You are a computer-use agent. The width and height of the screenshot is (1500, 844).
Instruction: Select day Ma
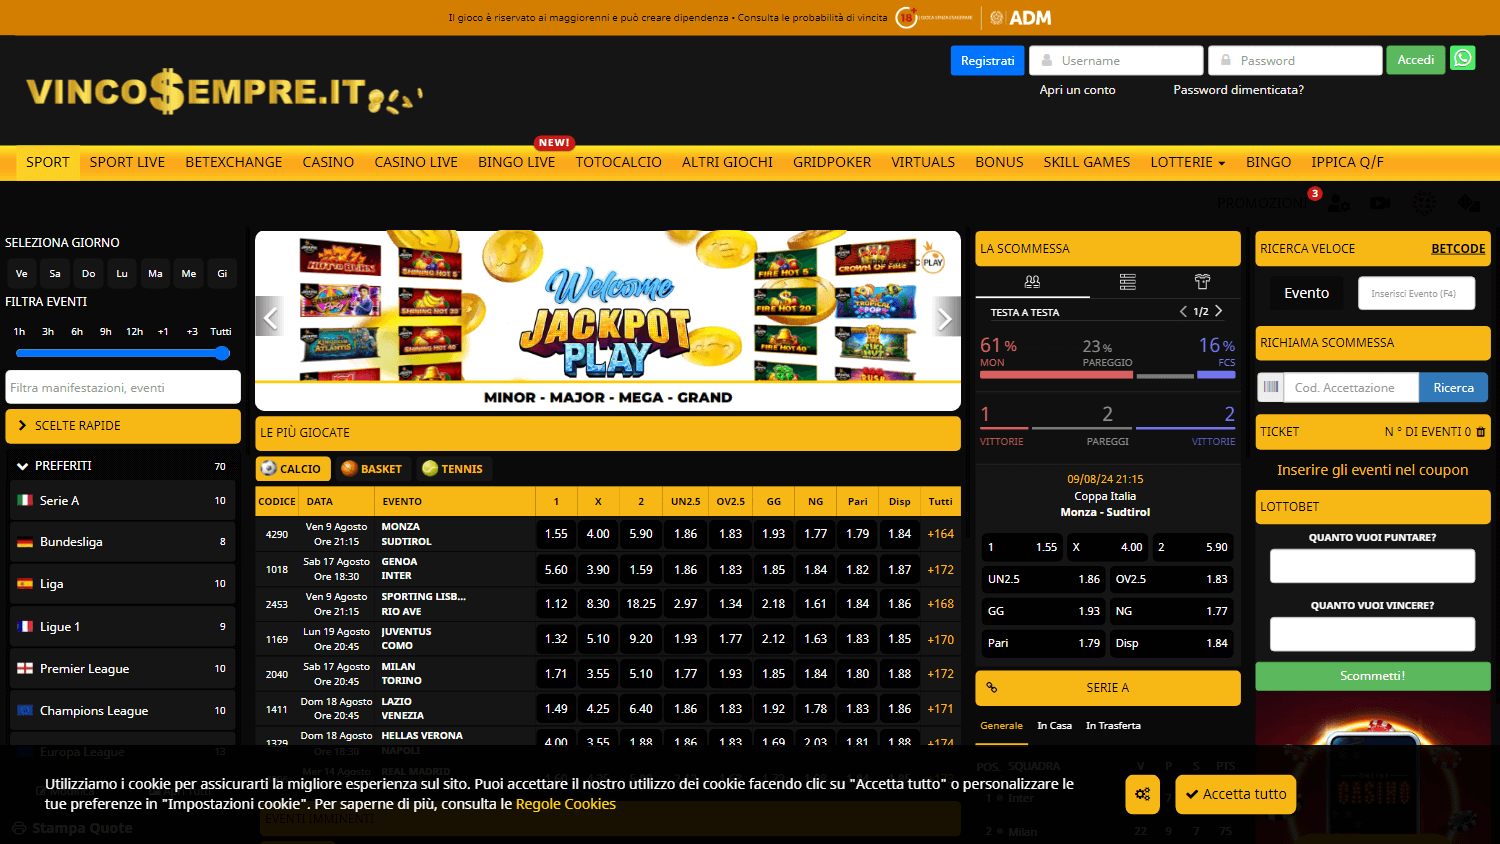(x=155, y=273)
